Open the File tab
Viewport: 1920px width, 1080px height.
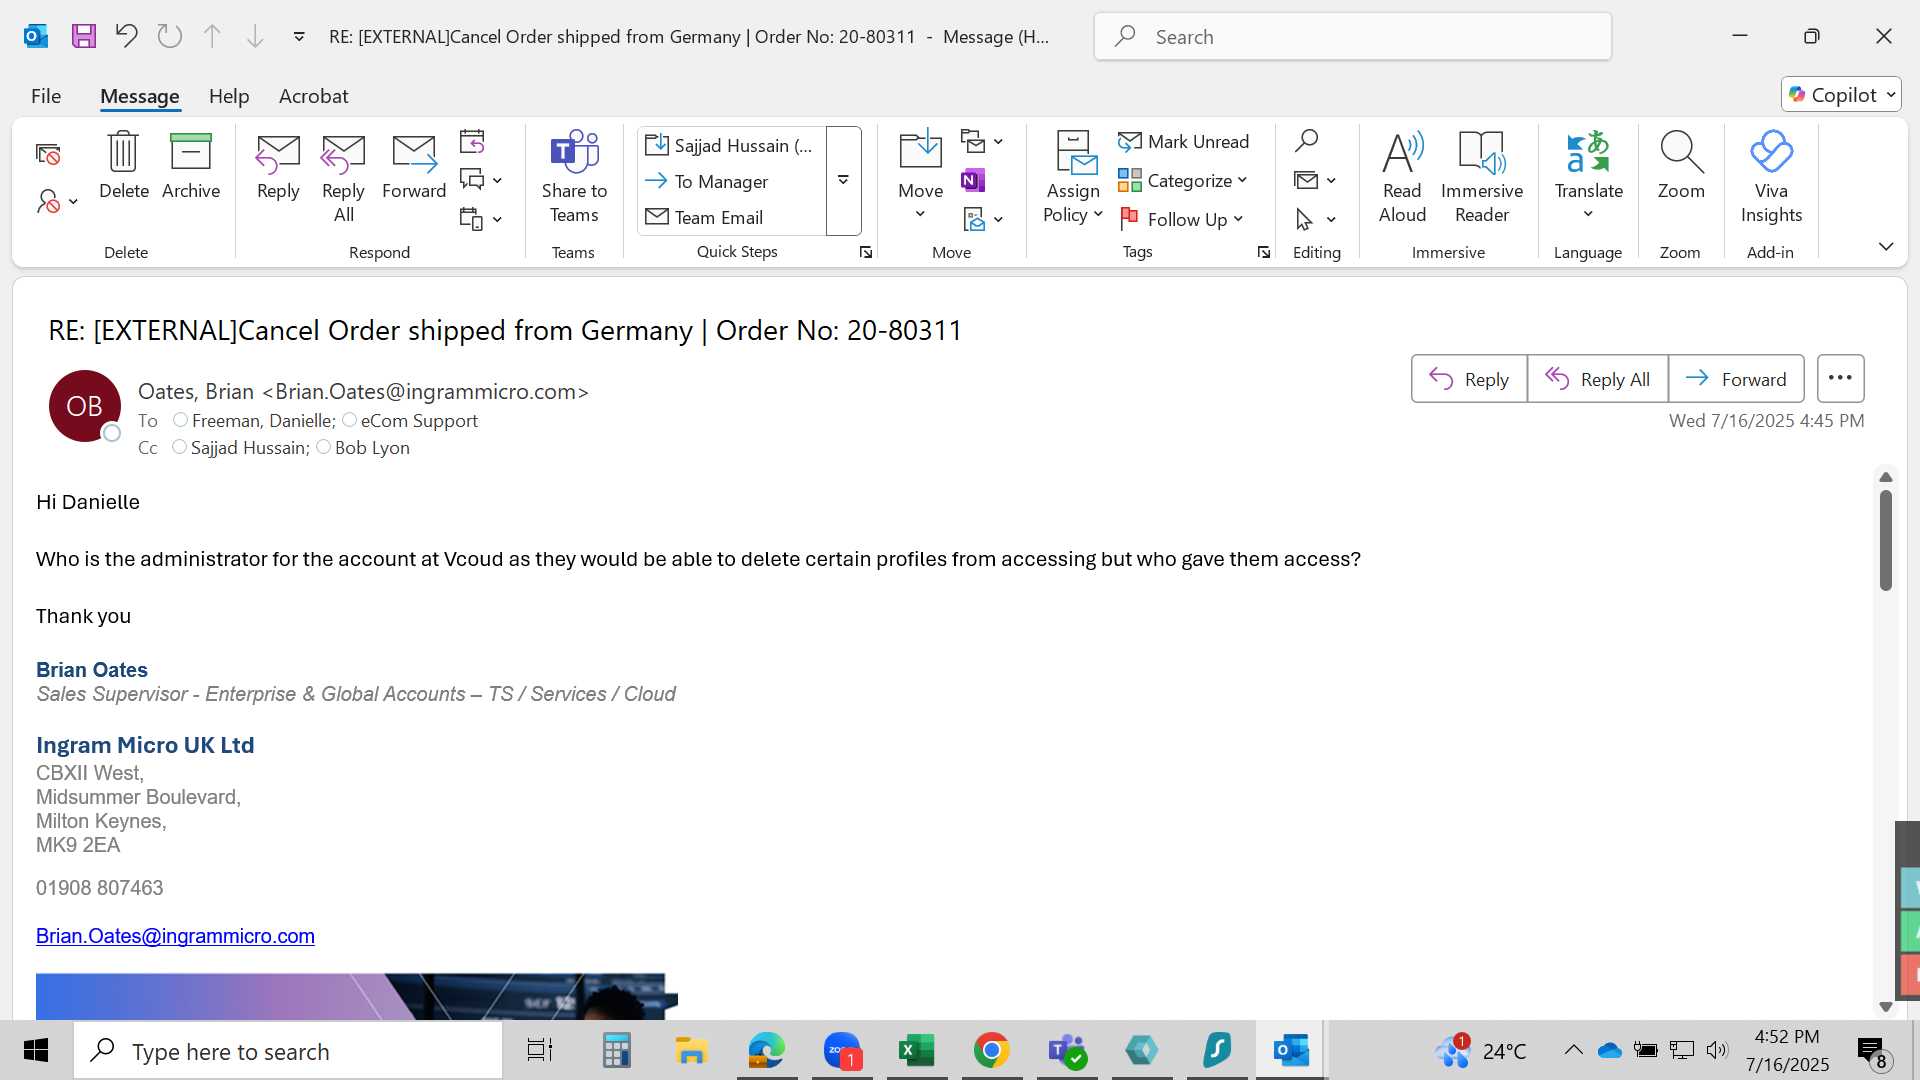46,96
